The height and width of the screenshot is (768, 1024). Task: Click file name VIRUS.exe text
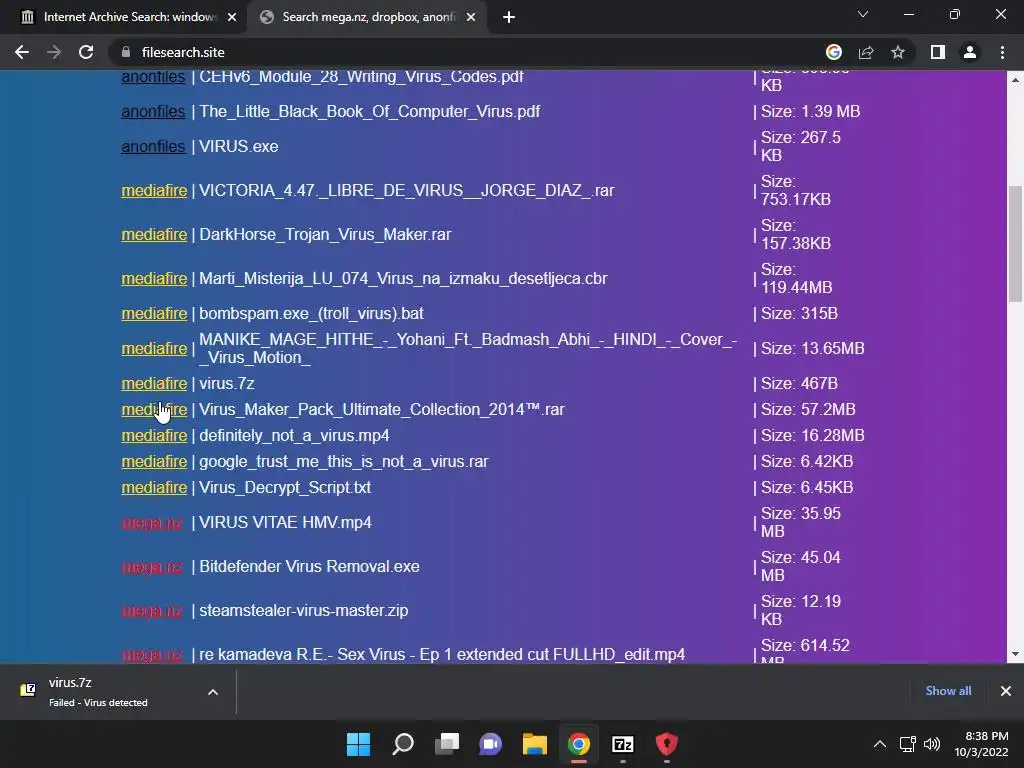[238, 146]
